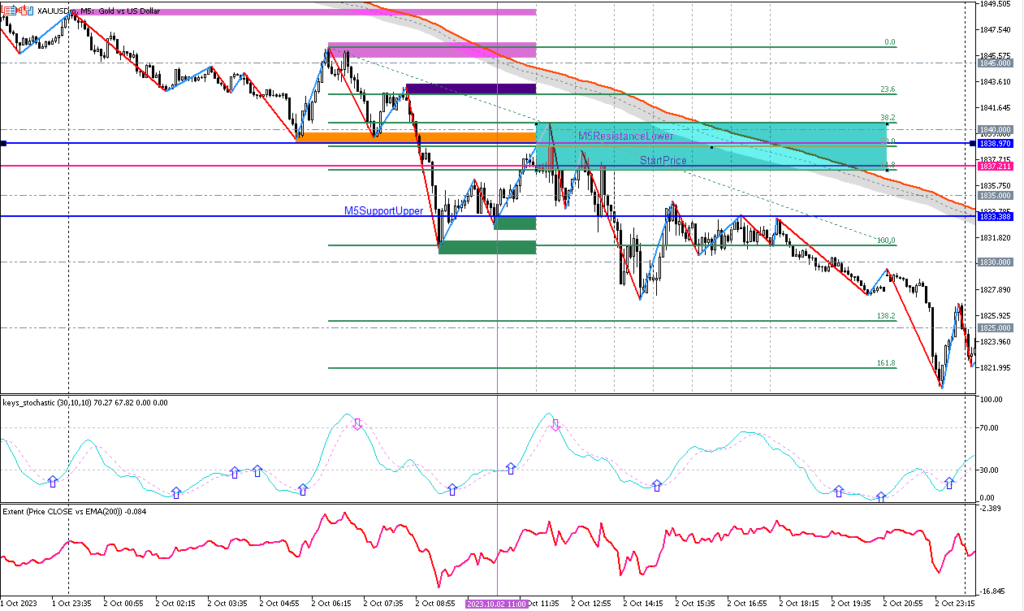Image resolution: width=1024 pixels, height=611 pixels.
Task: Select the Fibonacci 23.6 level label
Action: [x=886, y=89]
